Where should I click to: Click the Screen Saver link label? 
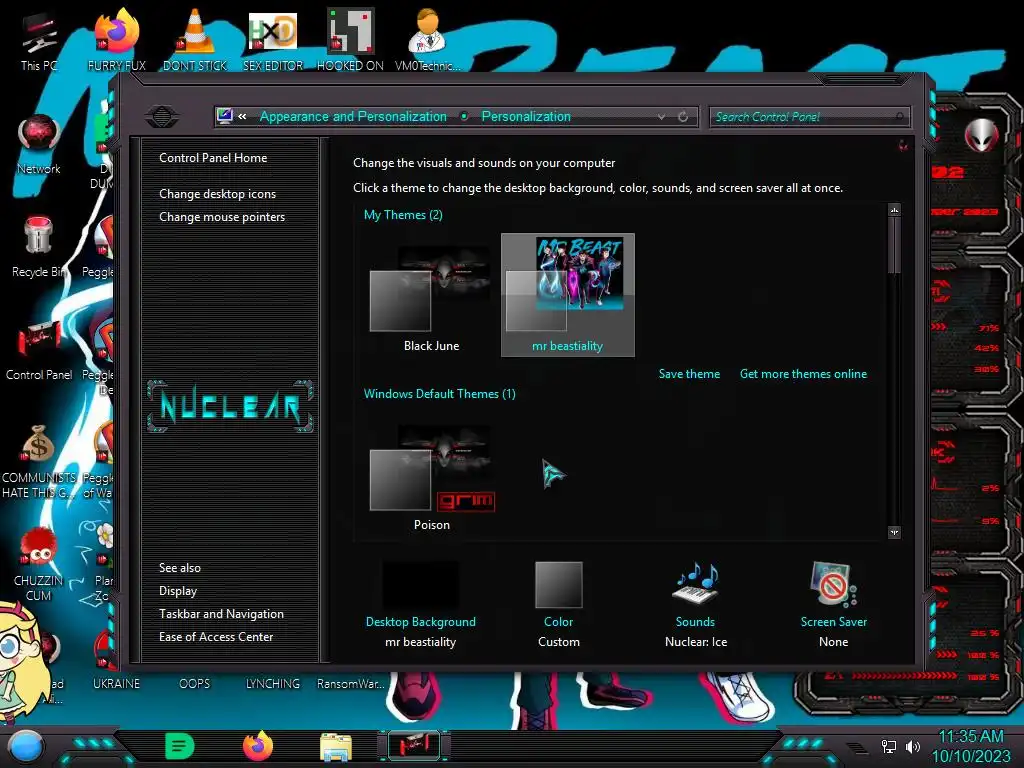coord(833,622)
